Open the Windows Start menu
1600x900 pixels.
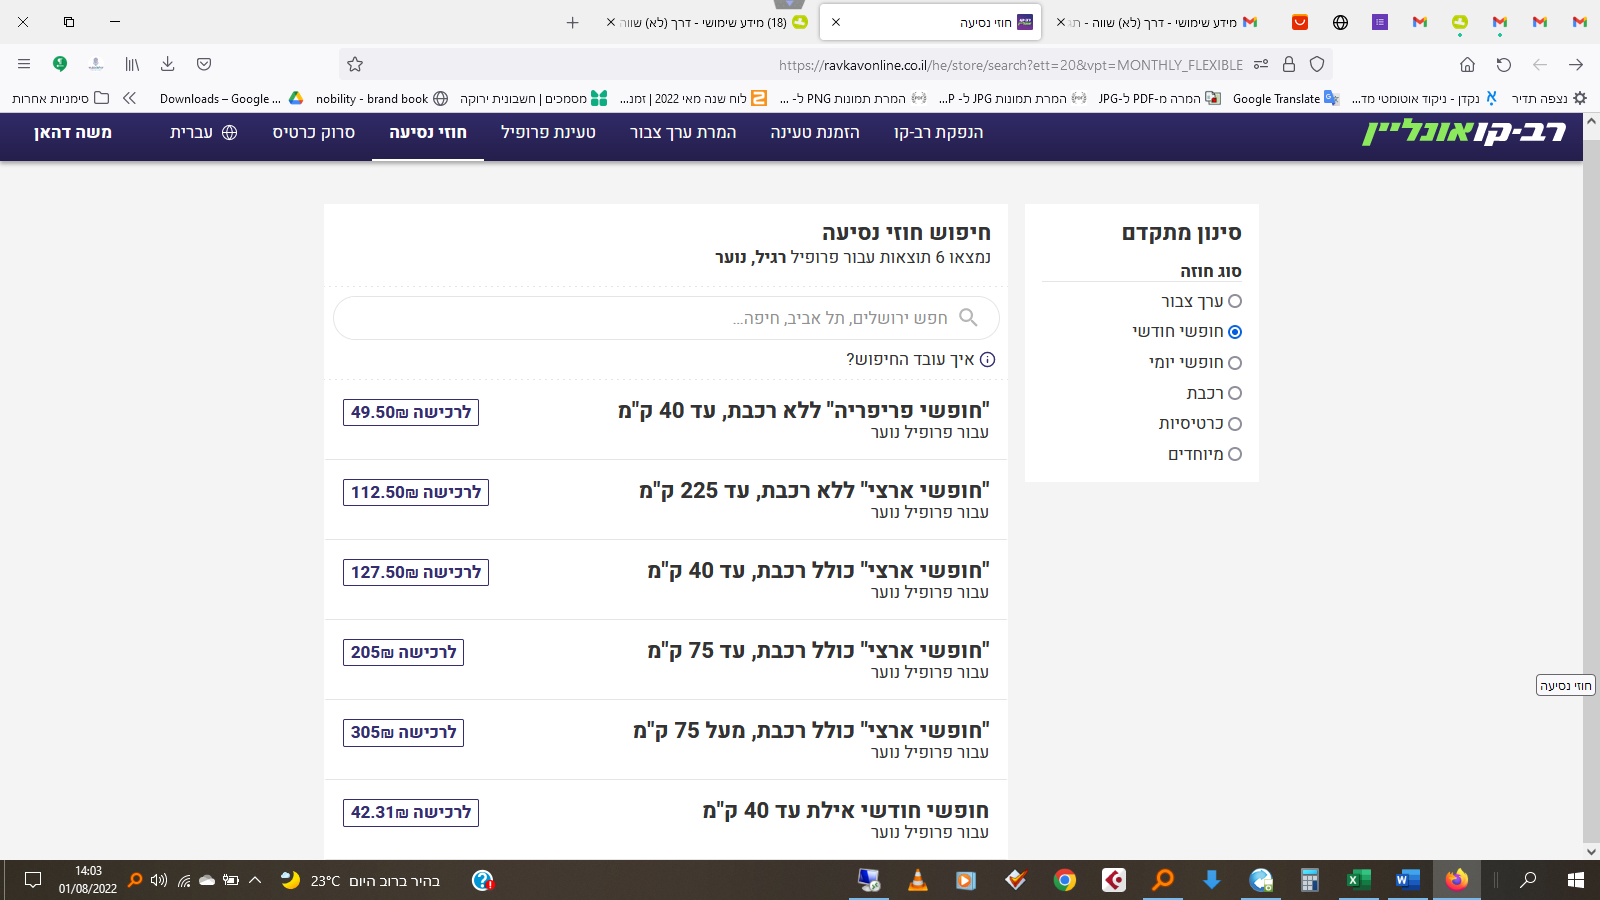coord(1576,880)
